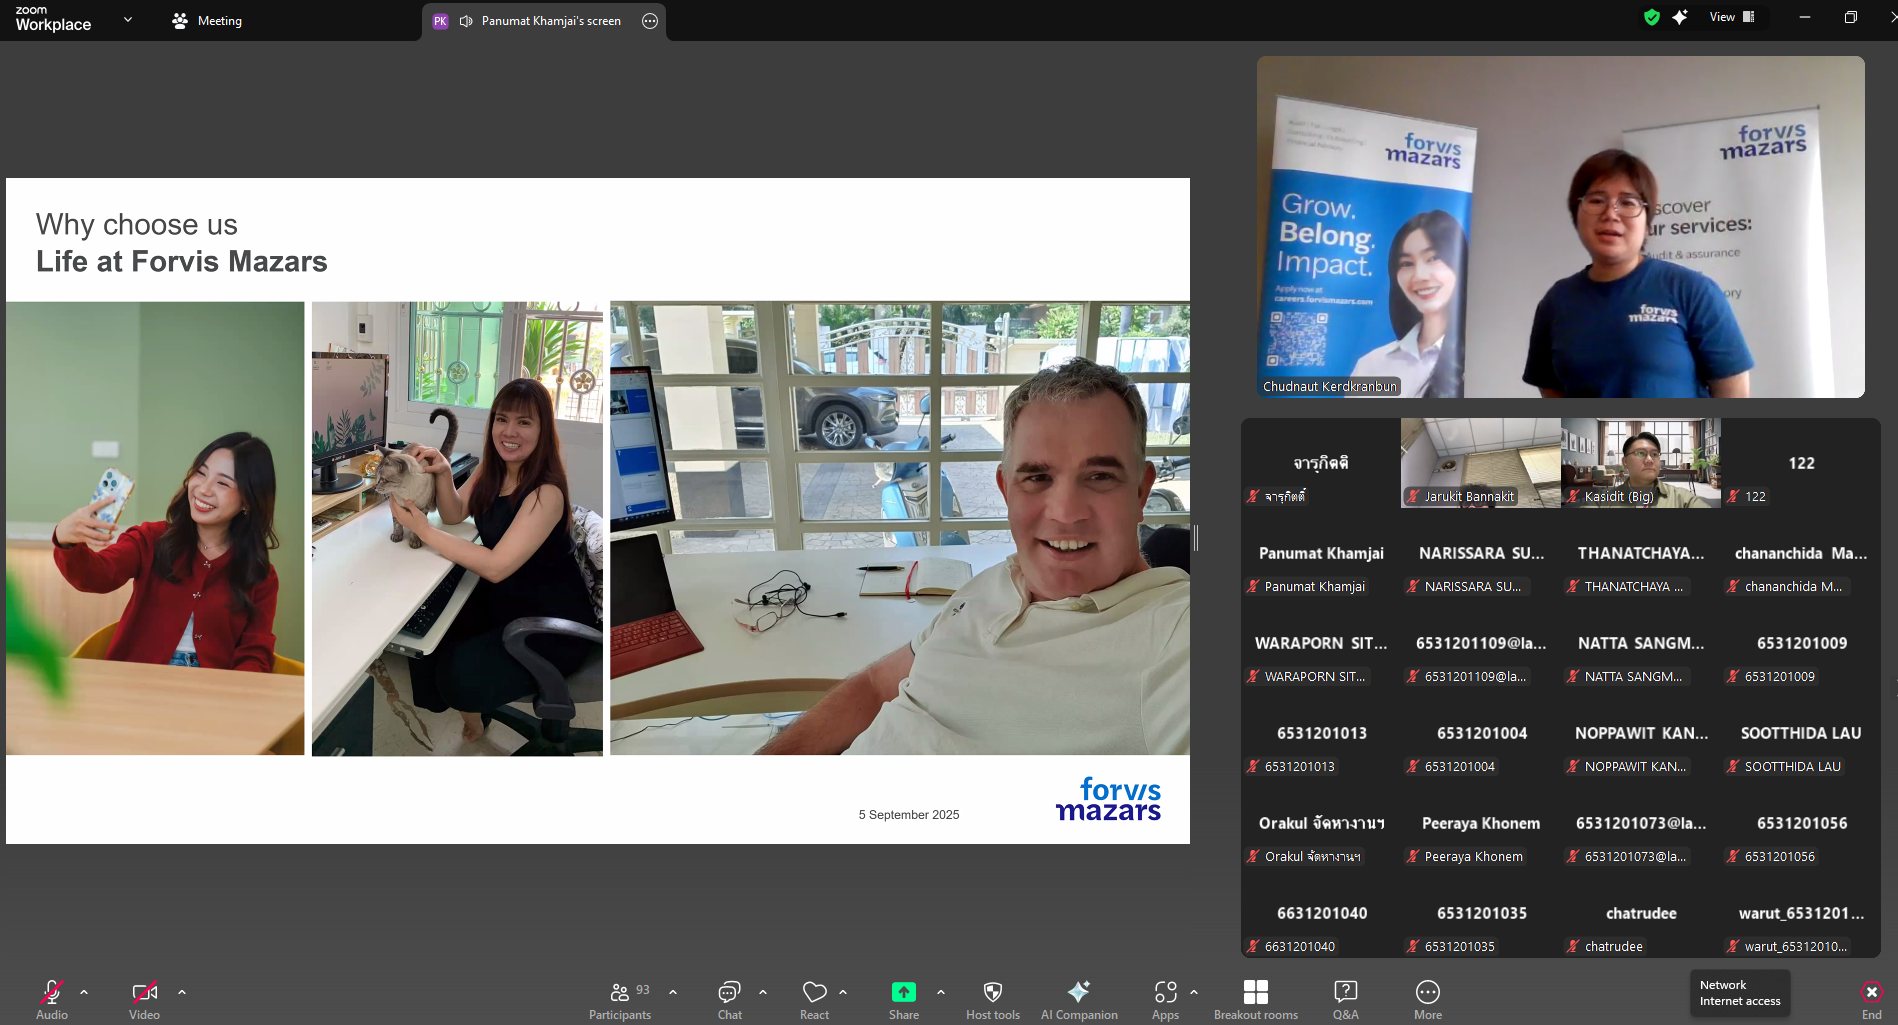Switch to the Meeting tab

[207, 20]
